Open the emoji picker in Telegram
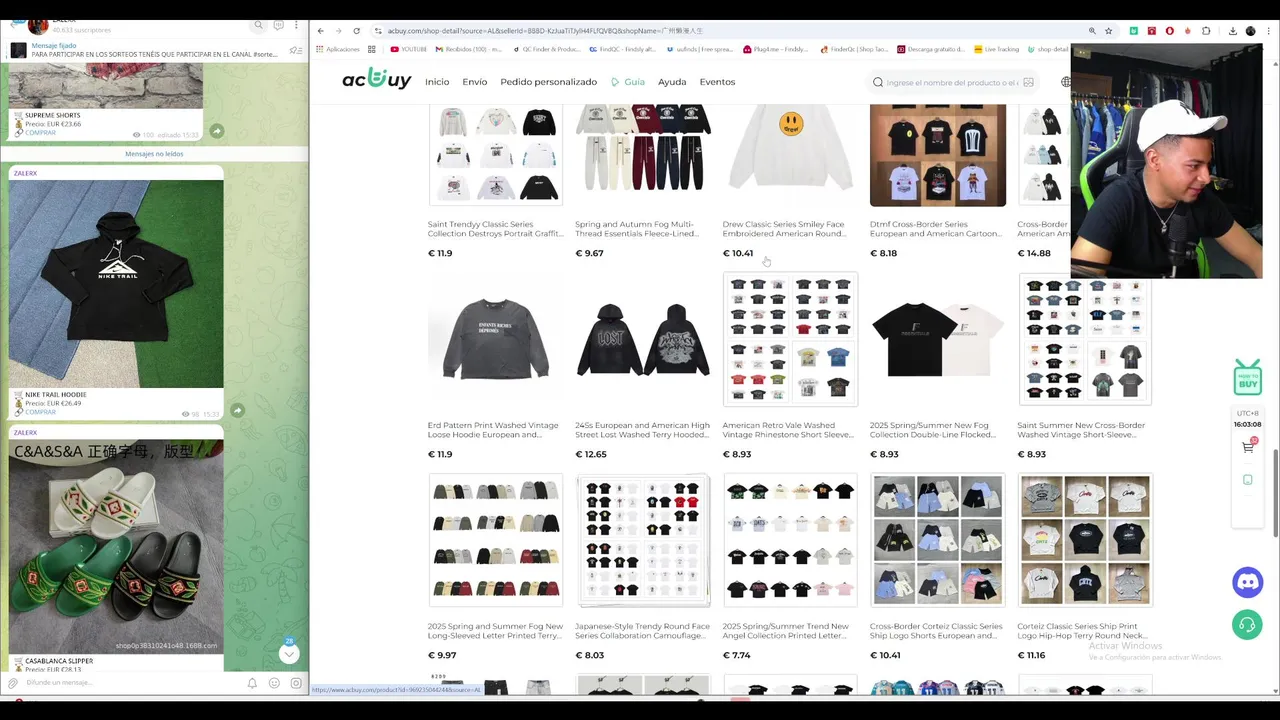The height and width of the screenshot is (720, 1280). (x=274, y=683)
